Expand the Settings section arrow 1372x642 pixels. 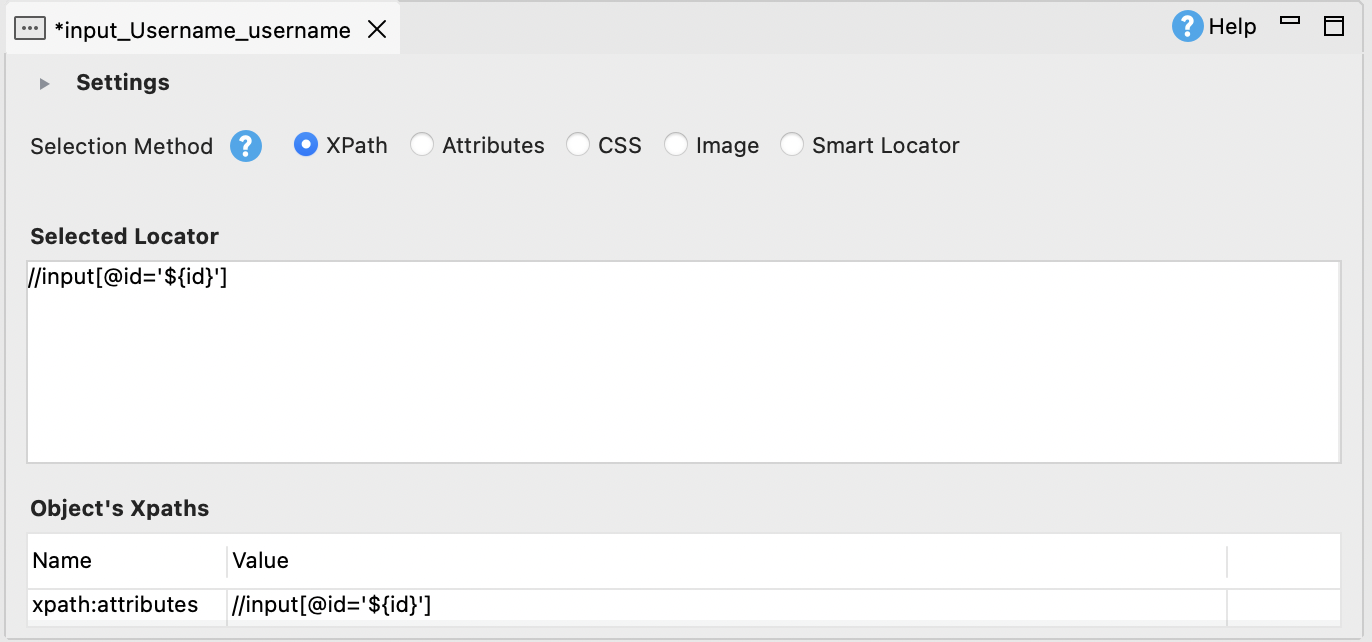point(44,83)
